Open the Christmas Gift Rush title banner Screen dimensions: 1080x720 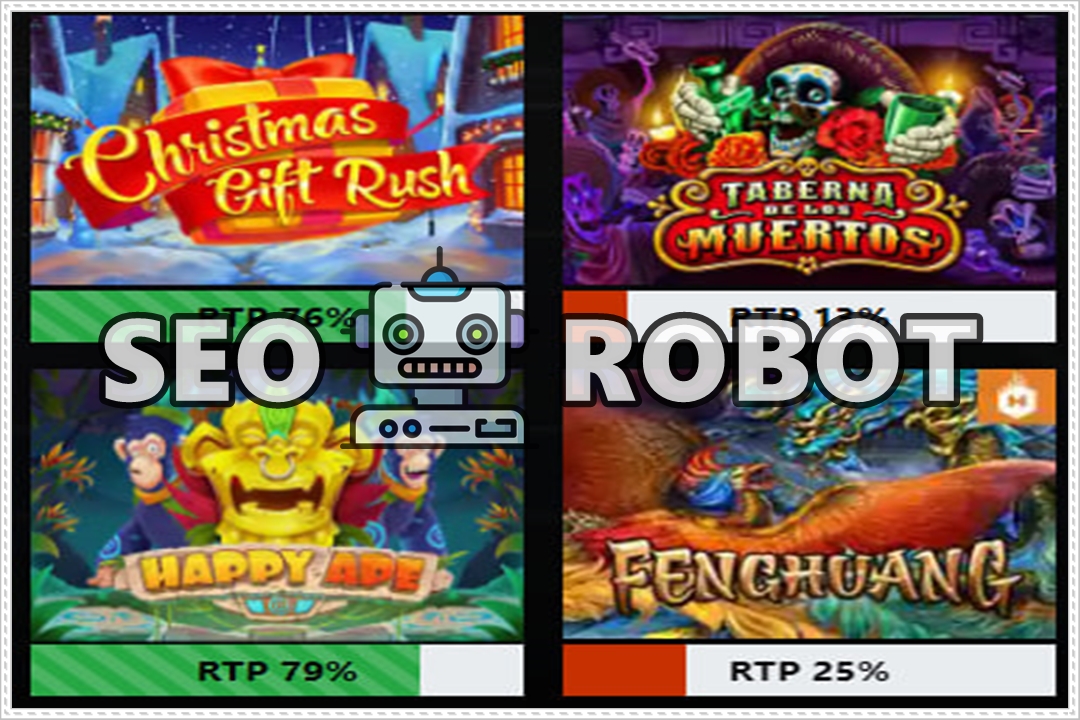coord(276,165)
